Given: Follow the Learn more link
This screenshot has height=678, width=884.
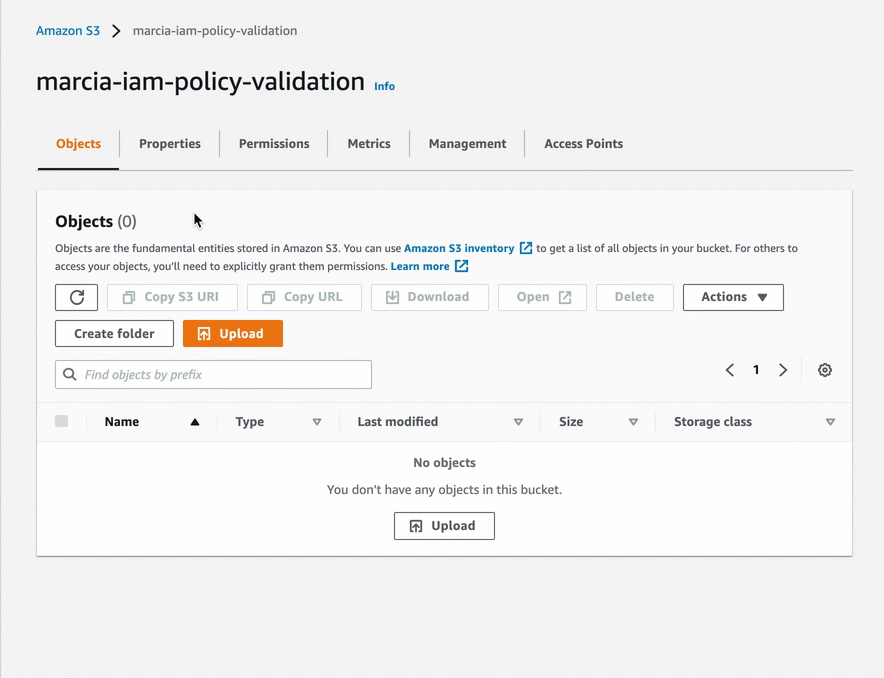Looking at the screenshot, I should 420,266.
